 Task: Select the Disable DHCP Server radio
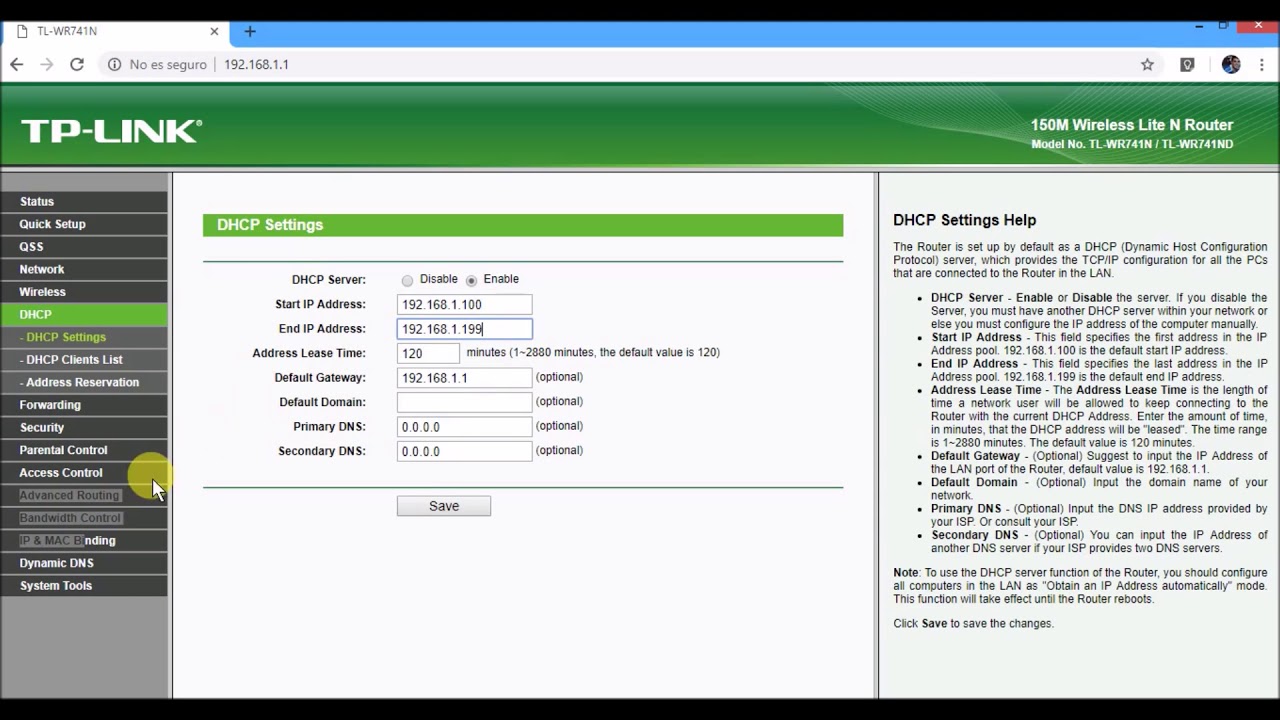pos(407,280)
